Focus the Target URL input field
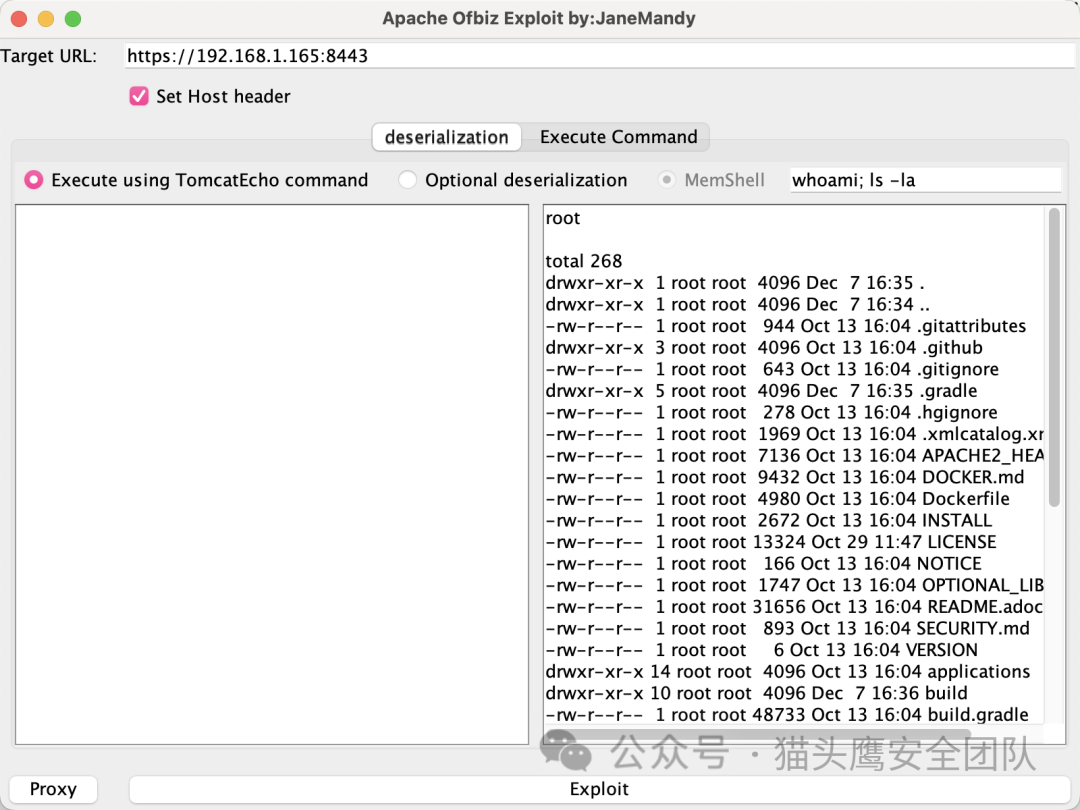This screenshot has height=810, width=1080. tap(599, 56)
